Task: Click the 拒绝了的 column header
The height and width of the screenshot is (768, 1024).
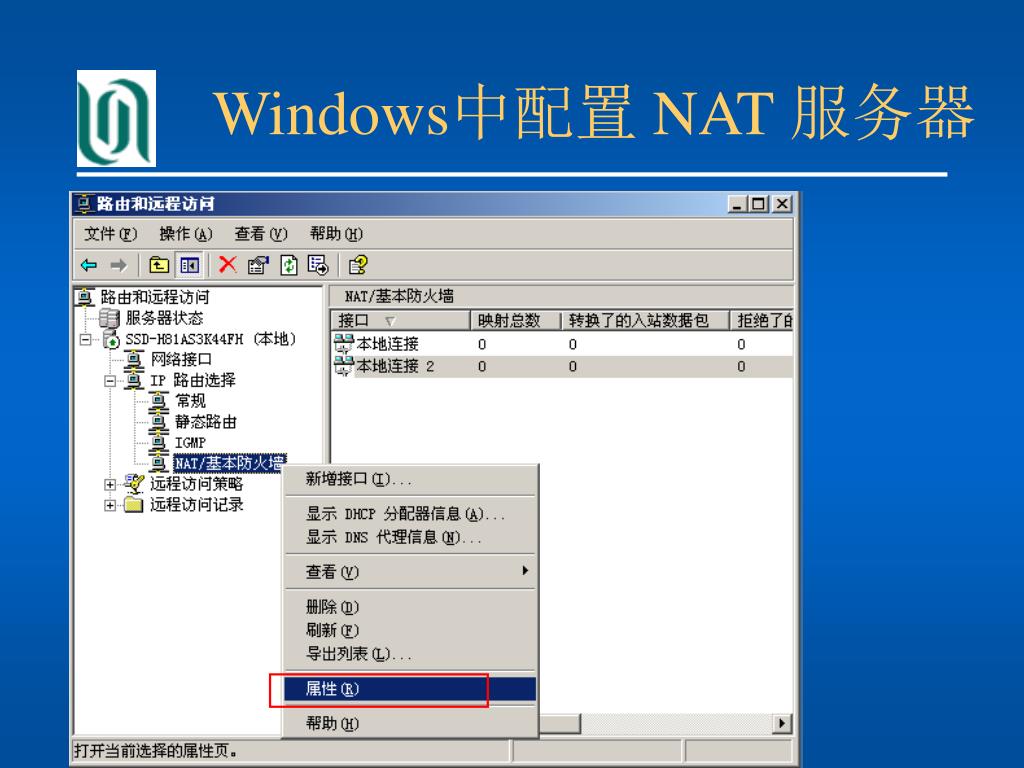Action: tap(761, 321)
